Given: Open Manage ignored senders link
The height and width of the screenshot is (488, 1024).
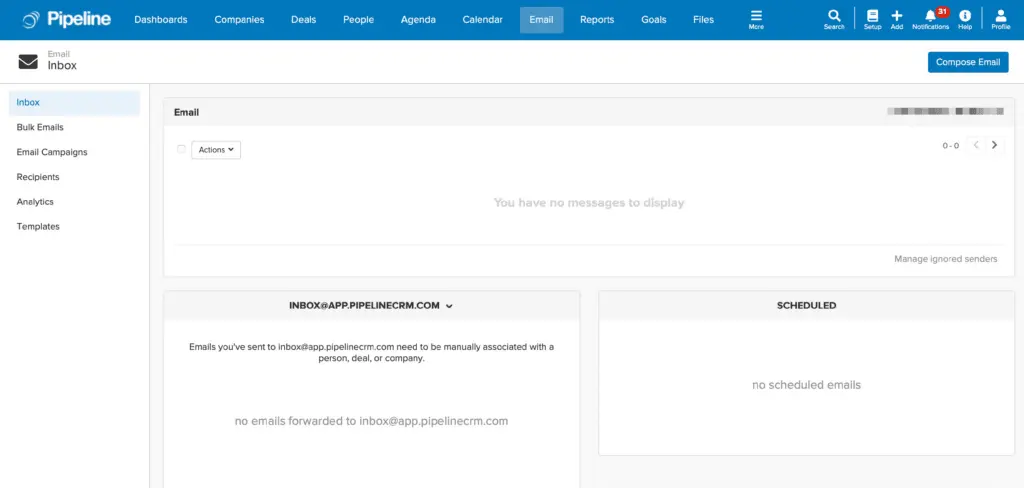Looking at the screenshot, I should (946, 259).
